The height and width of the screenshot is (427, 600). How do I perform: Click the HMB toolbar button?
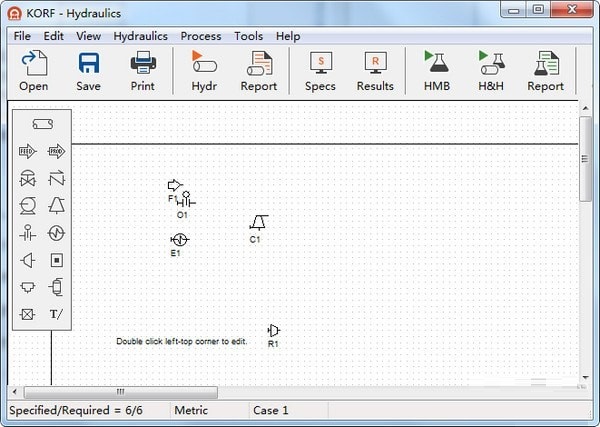[436, 71]
